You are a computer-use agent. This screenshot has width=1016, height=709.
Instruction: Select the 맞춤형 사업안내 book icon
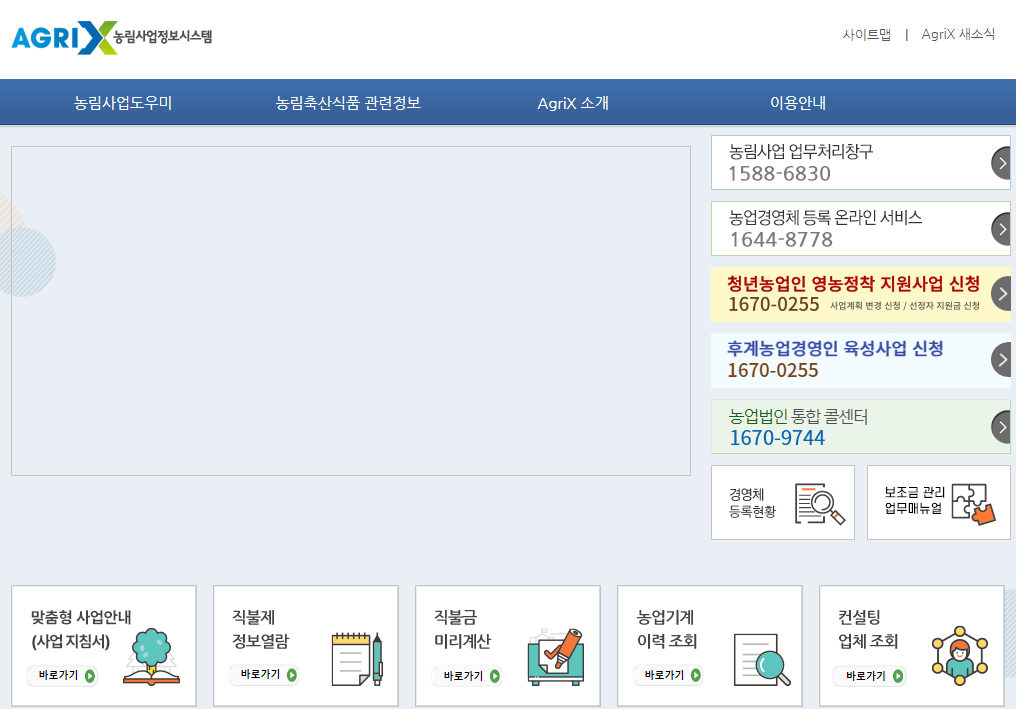point(154,655)
